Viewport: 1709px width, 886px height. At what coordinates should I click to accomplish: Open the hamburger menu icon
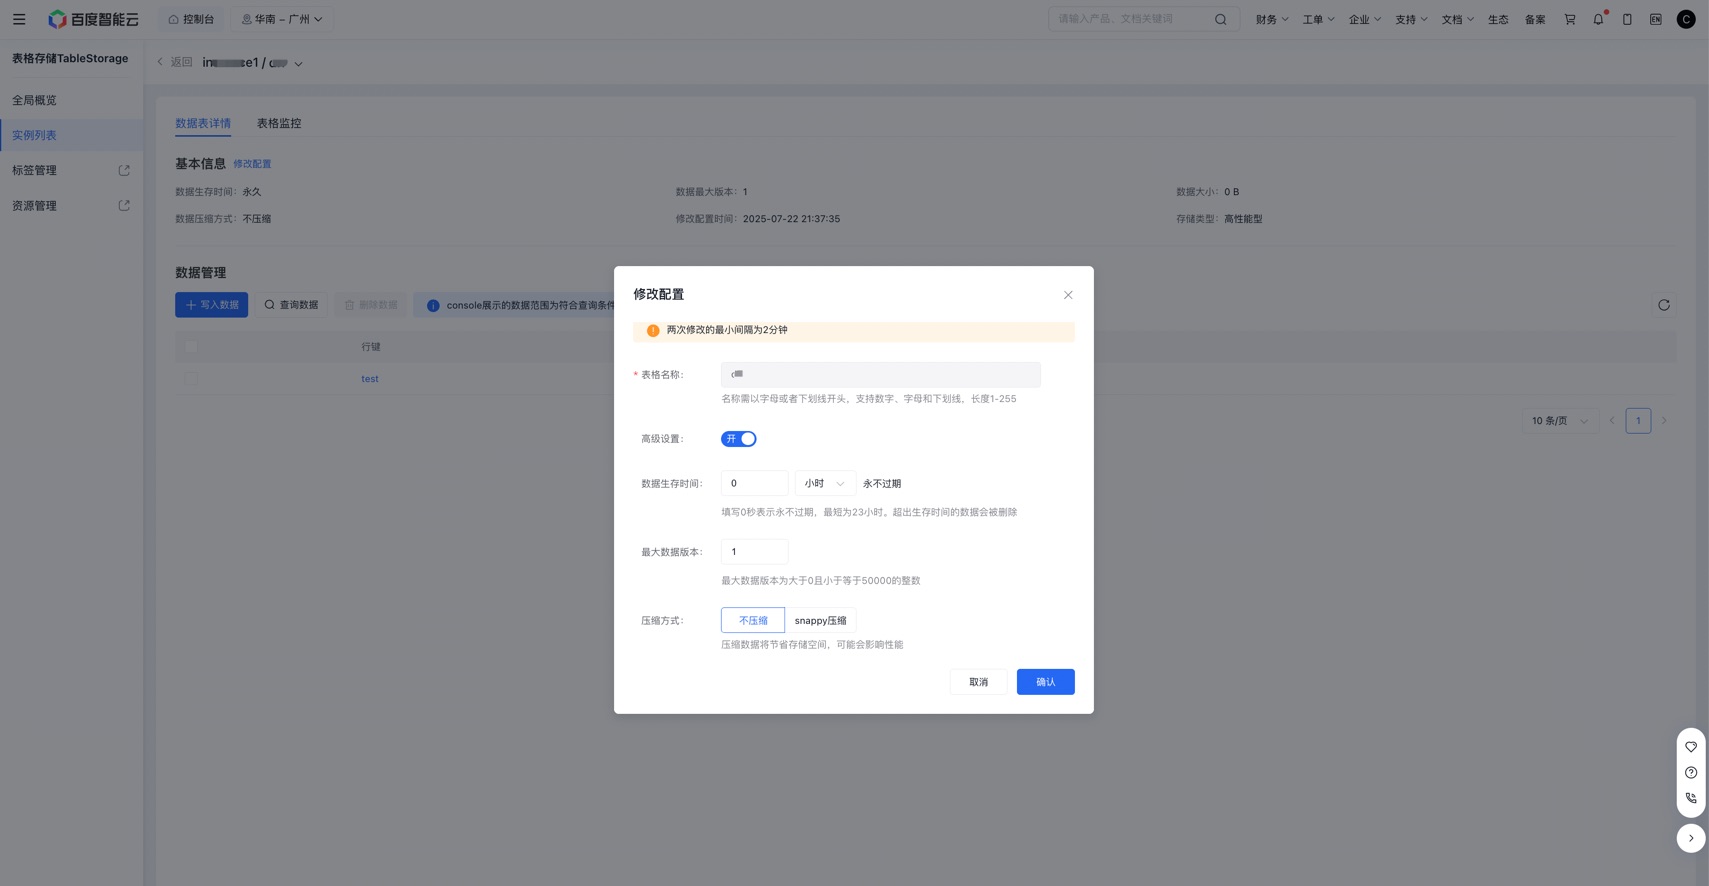click(x=19, y=19)
